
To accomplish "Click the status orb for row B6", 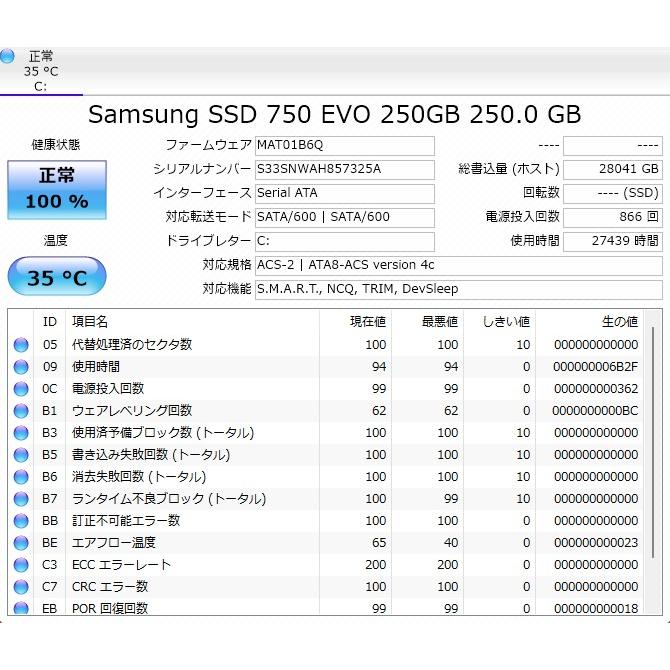I will click(21, 477).
